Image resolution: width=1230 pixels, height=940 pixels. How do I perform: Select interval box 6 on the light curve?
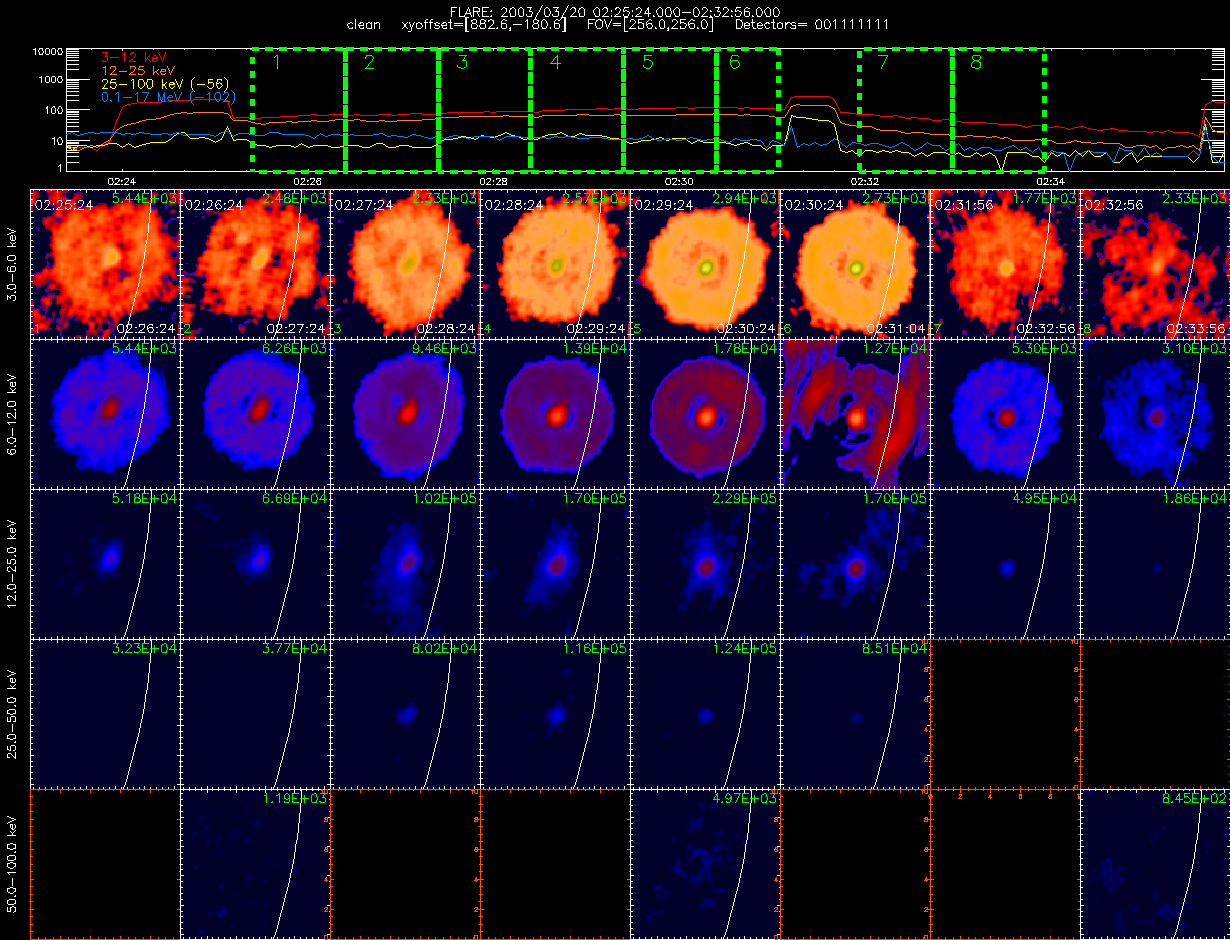tap(747, 109)
